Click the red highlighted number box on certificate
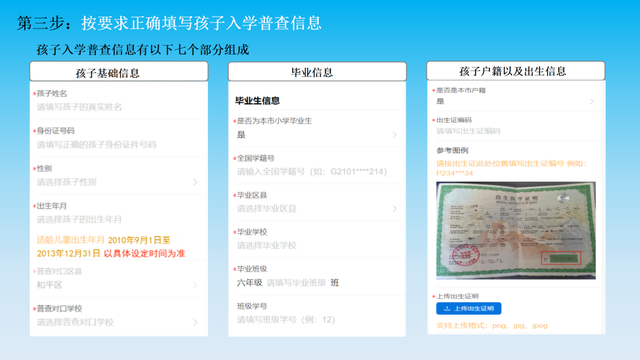Viewport: 640px width, 360px height. [561, 258]
